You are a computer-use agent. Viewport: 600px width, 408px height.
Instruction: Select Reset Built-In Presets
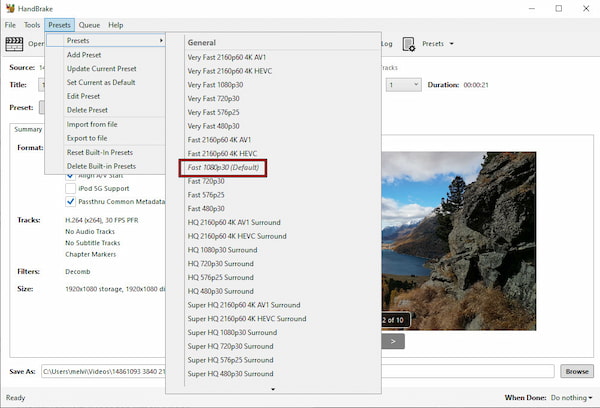pyautogui.click(x=100, y=152)
